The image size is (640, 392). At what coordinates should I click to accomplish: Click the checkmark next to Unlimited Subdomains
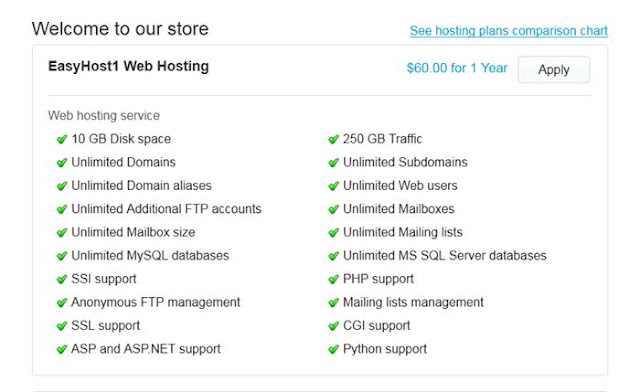[333, 163]
